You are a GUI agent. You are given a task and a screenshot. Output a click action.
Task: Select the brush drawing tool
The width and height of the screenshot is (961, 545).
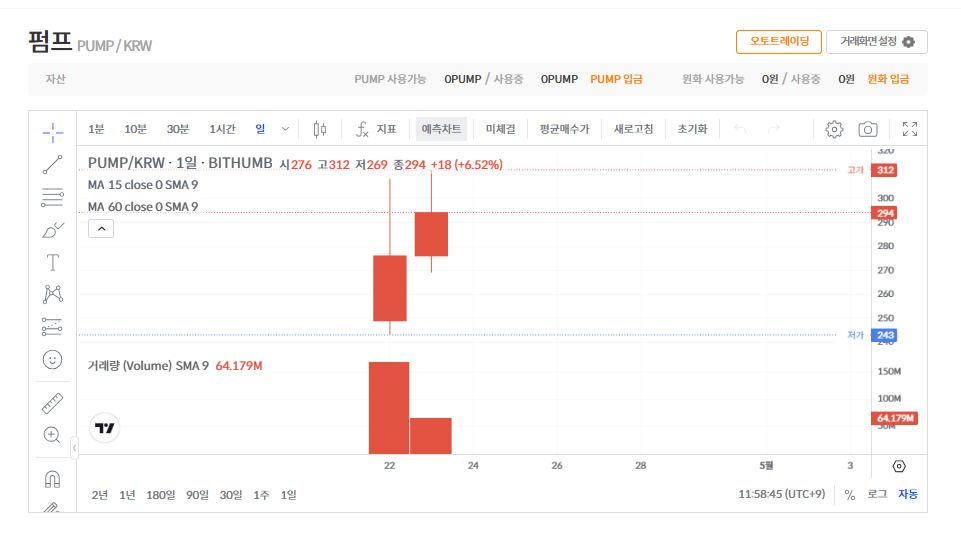53,230
